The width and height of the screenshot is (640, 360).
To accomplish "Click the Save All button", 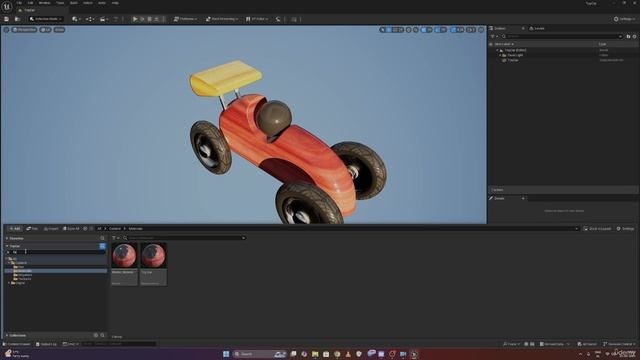I will [x=71, y=229].
